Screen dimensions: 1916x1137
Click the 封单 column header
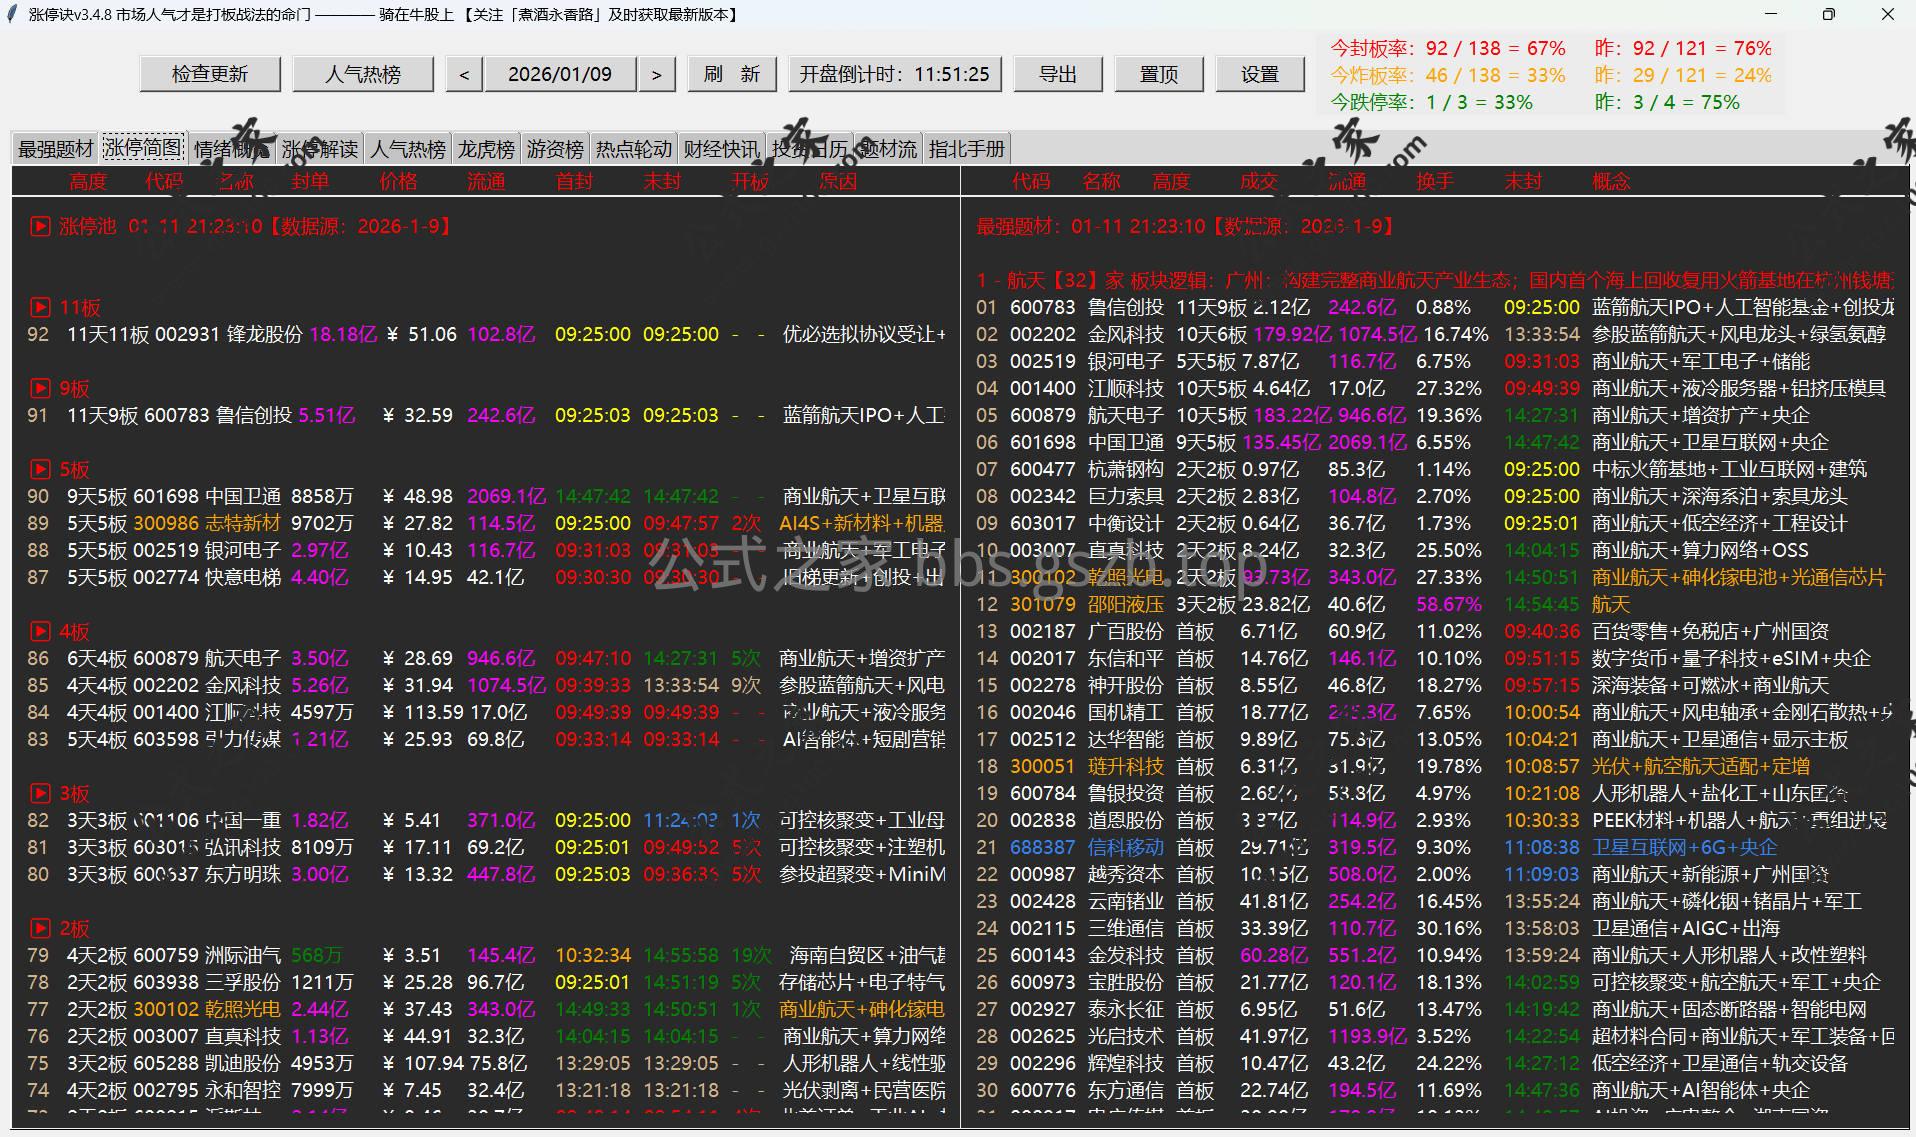(x=310, y=181)
